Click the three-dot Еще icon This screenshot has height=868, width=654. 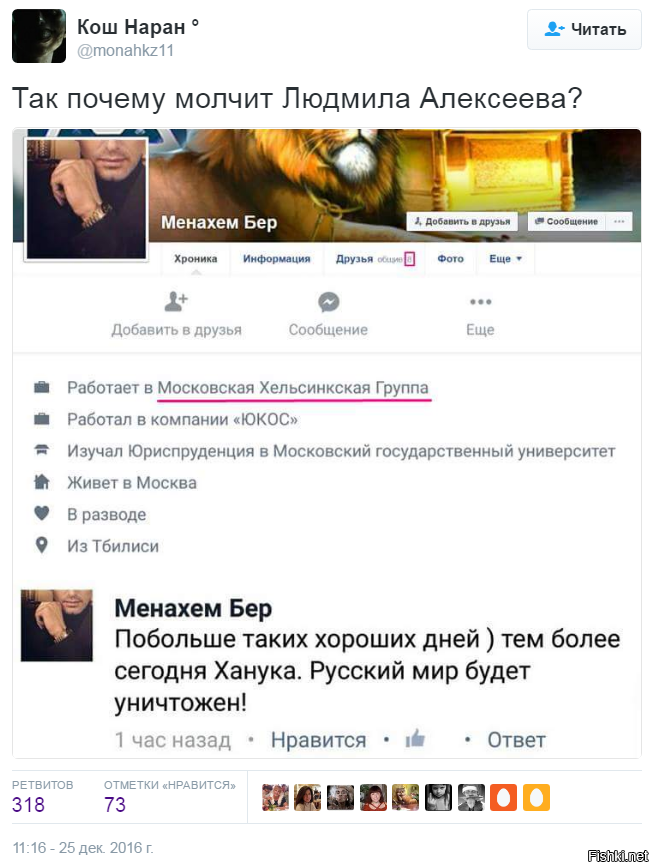click(x=480, y=302)
